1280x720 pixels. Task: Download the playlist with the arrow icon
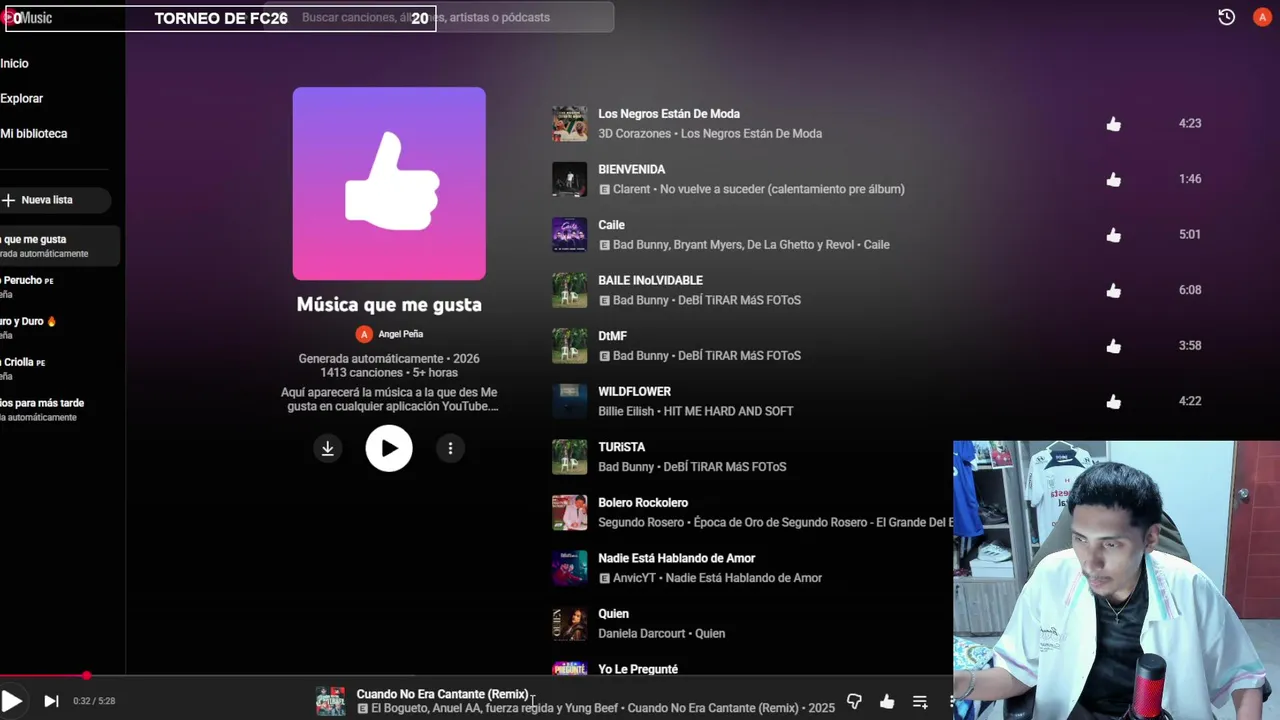click(327, 448)
